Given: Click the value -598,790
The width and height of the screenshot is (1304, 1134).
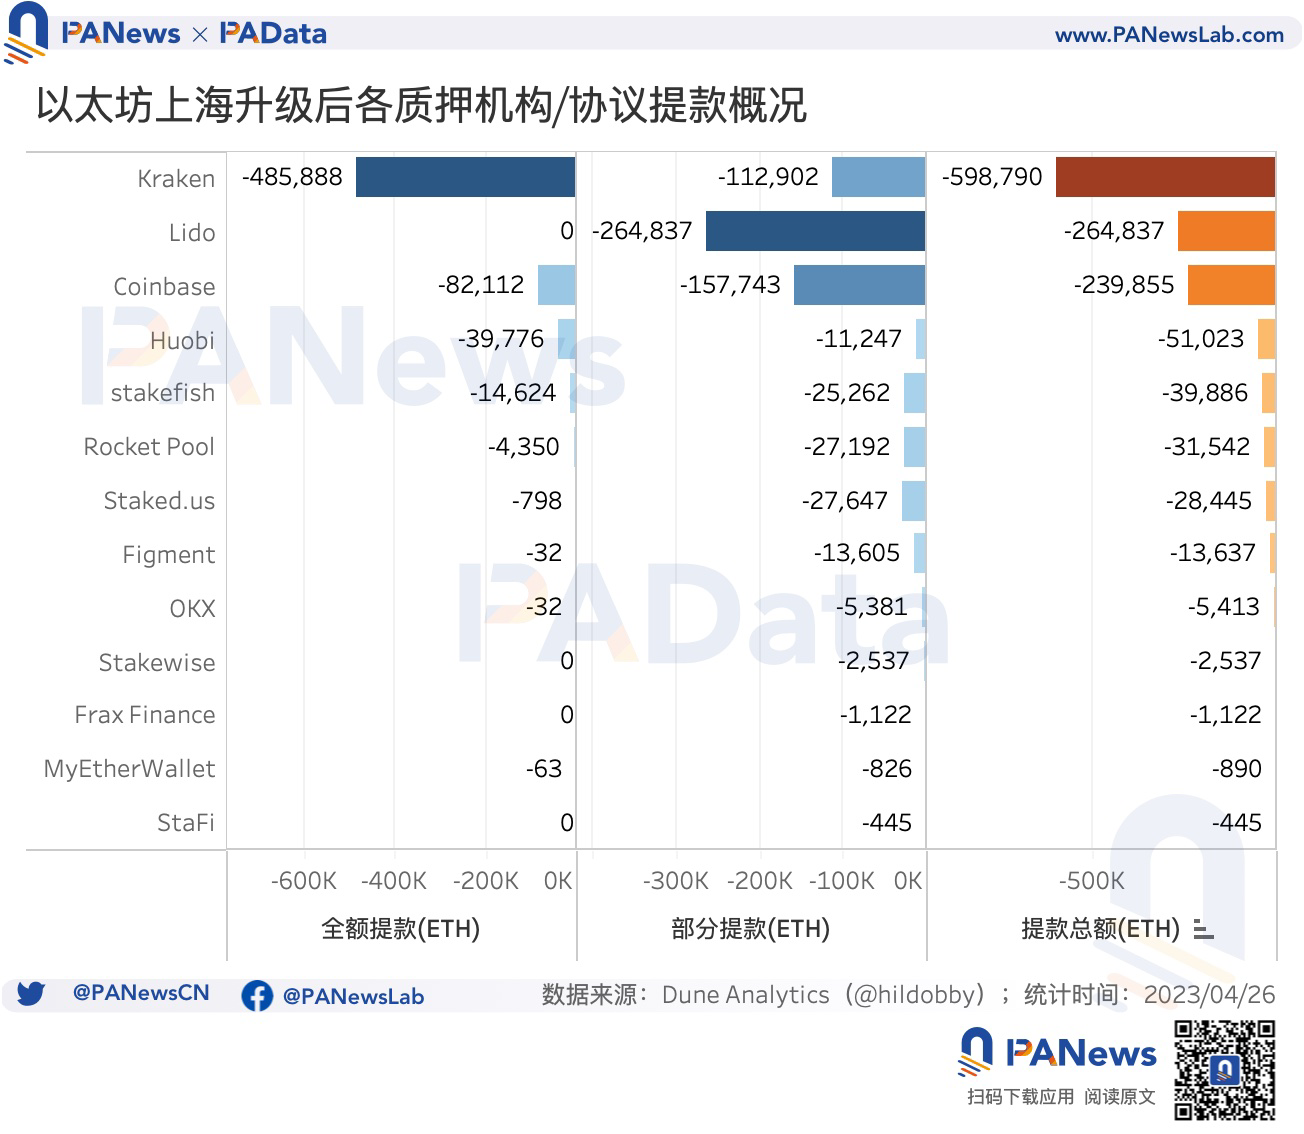Looking at the screenshot, I should (x=992, y=177).
